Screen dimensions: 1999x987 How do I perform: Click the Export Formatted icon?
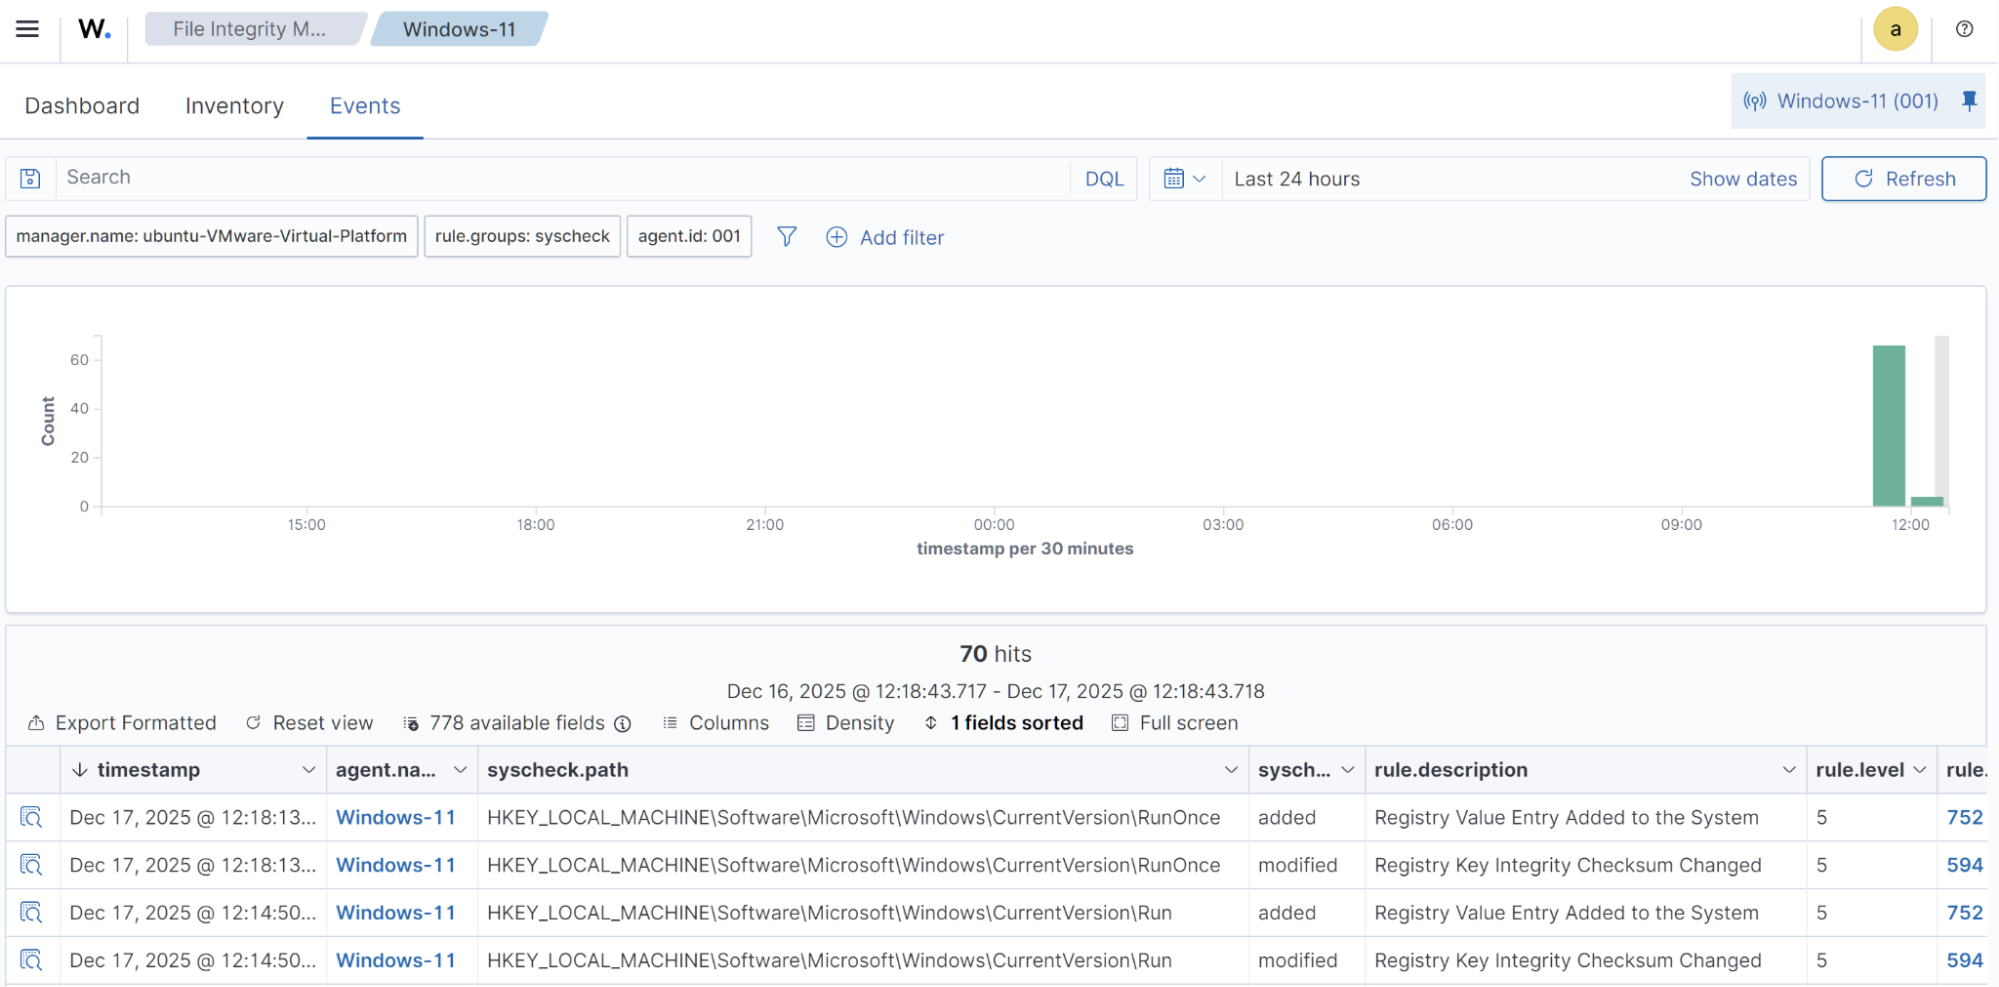[x=37, y=722]
